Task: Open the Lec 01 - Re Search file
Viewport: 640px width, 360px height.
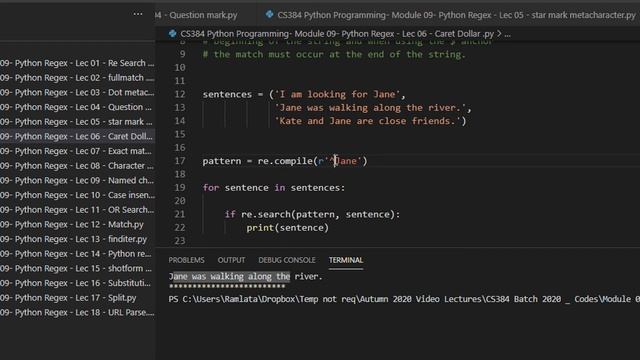Action: click(x=77, y=63)
